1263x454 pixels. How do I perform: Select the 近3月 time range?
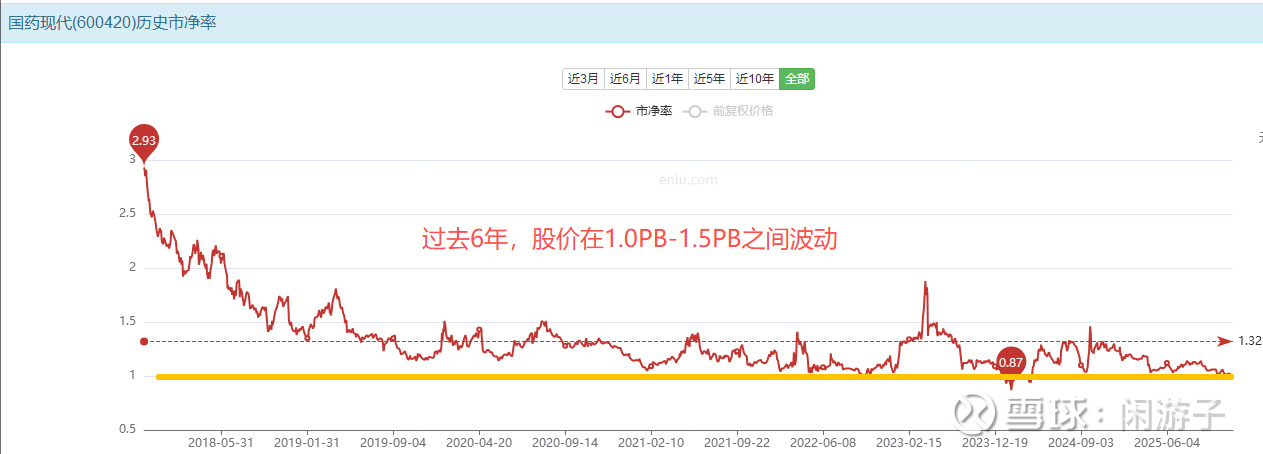click(x=583, y=79)
